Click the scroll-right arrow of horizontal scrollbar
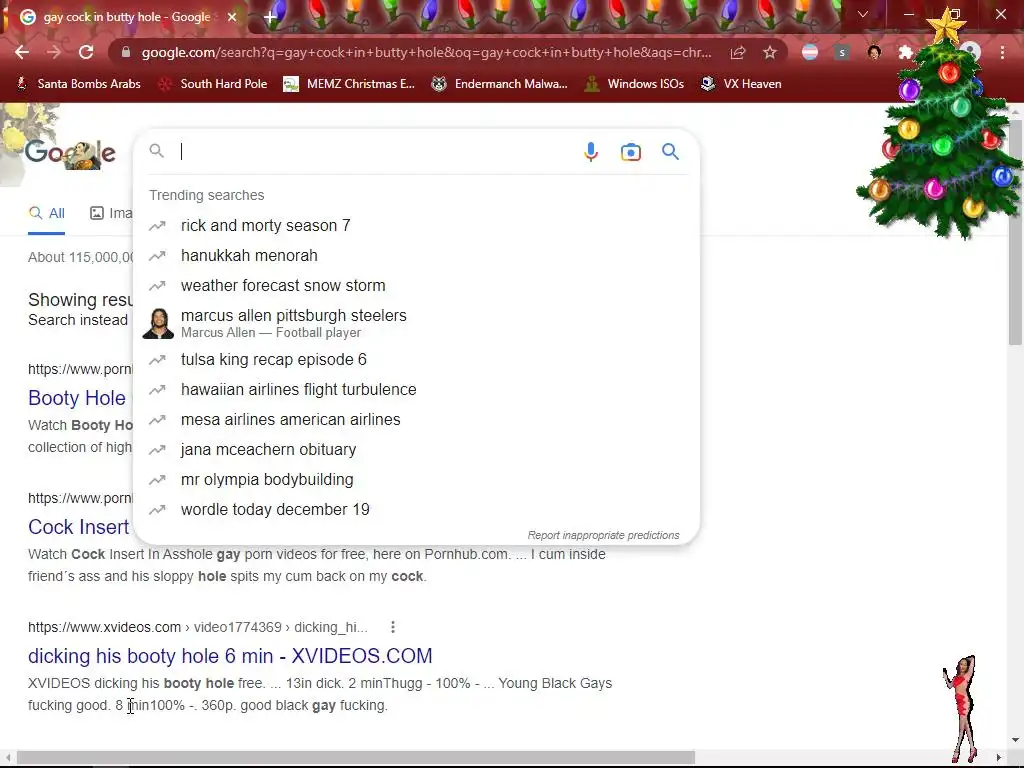Screen dimensions: 1024x768 pyautogui.click(x=999, y=758)
